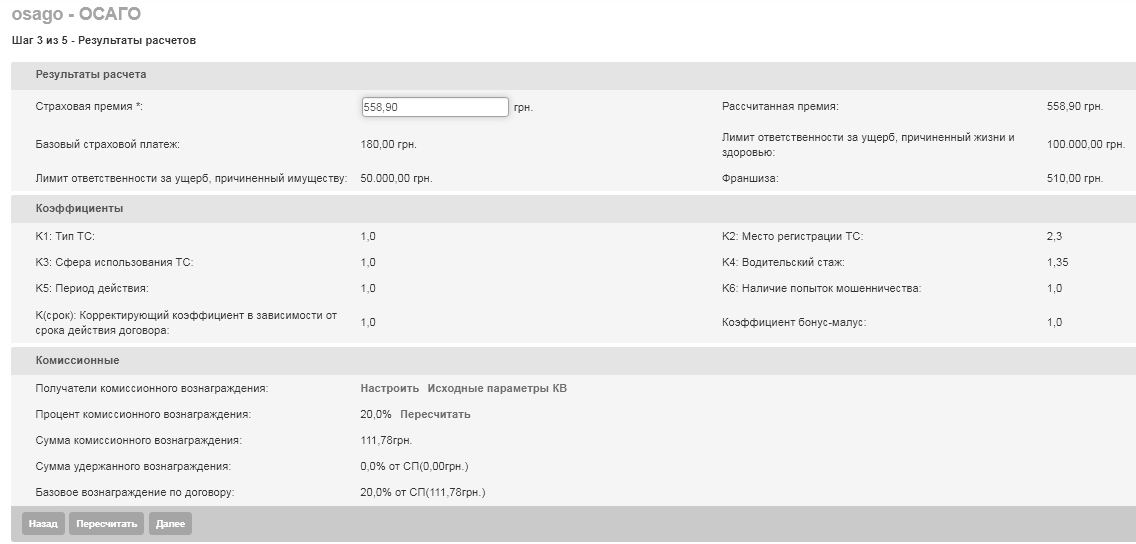Click the Базовый страховой платеж value
Image resolution: width=1136 pixels, height=544 pixels.
(x=388, y=144)
